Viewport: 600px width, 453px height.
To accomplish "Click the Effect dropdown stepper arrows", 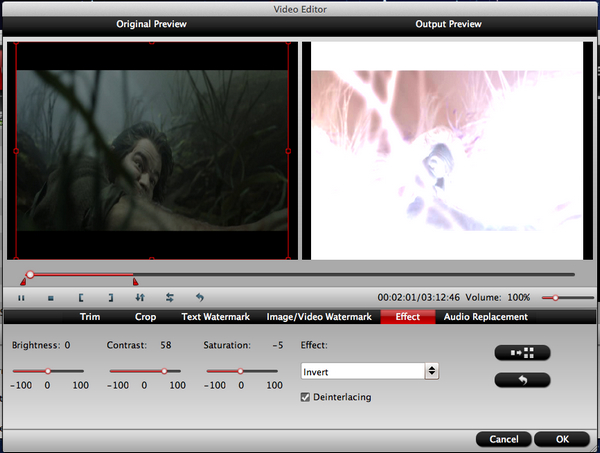I will point(432,371).
